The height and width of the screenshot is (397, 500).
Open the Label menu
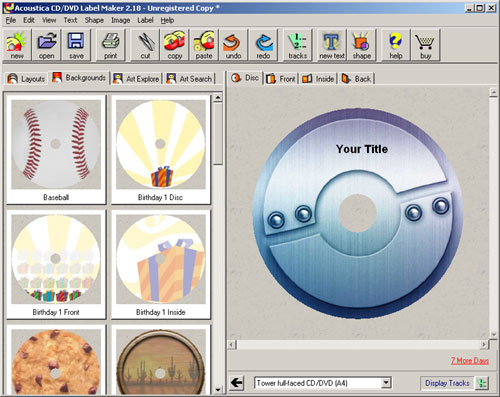[145, 20]
